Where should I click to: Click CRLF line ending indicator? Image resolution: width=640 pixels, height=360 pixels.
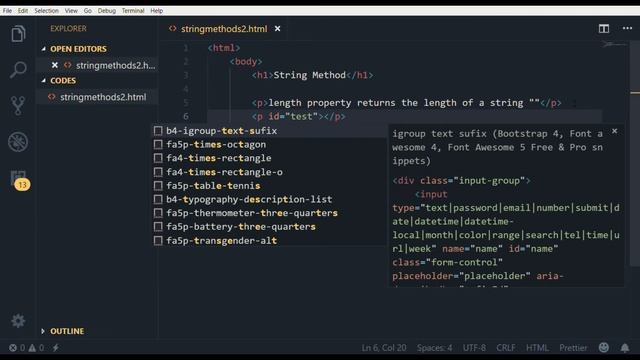click(506, 348)
